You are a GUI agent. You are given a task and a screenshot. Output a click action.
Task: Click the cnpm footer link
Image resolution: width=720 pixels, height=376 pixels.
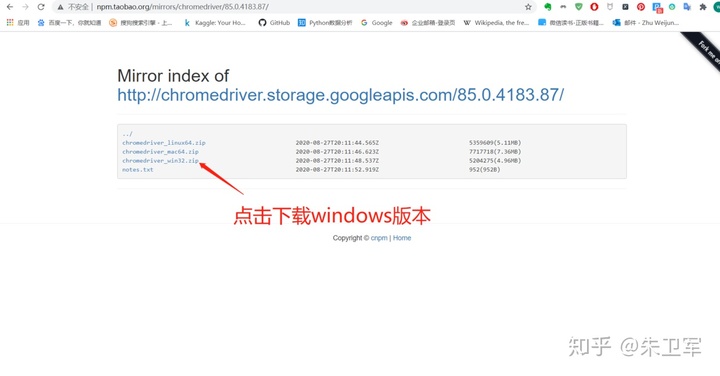(x=379, y=238)
